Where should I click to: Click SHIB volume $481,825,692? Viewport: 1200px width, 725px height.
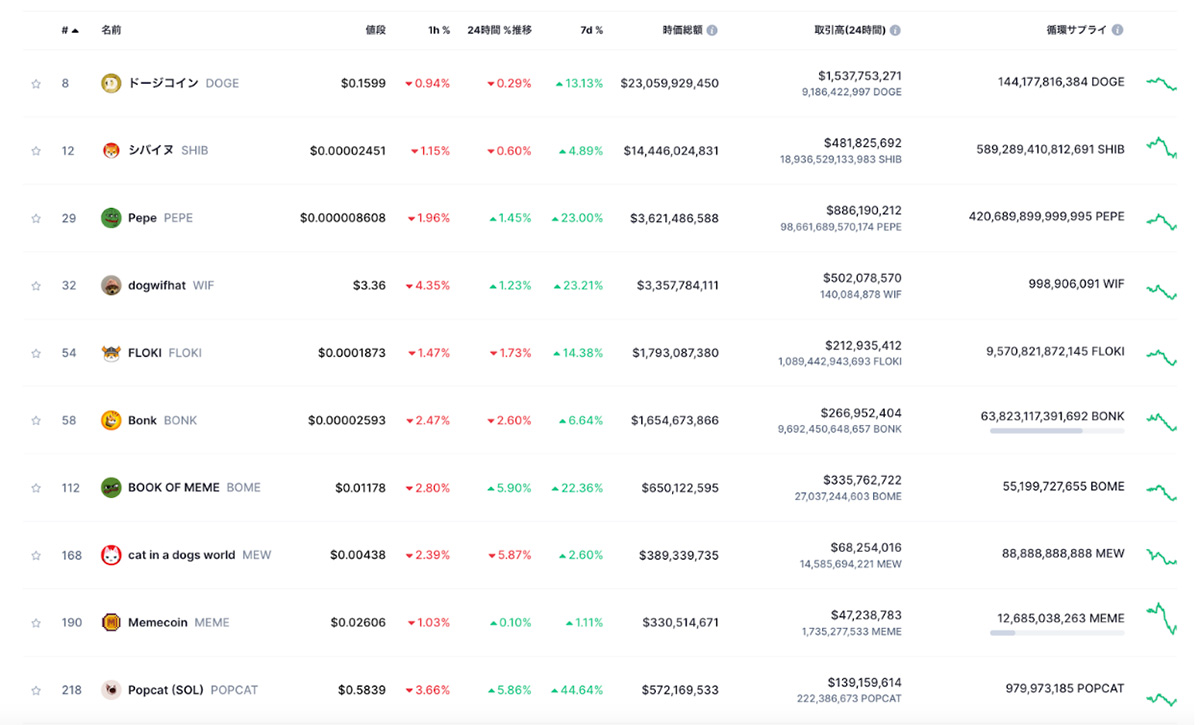(863, 143)
